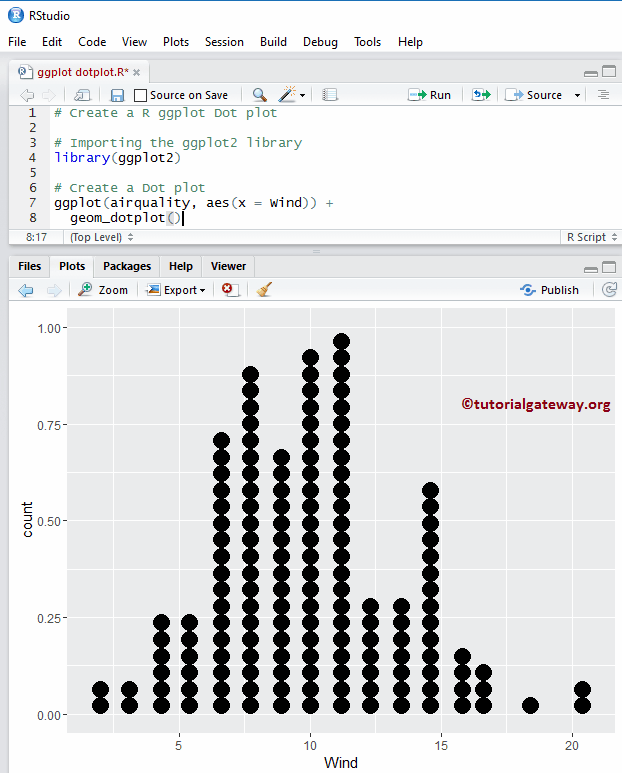The width and height of the screenshot is (622, 773).
Task: Minimize the source editor pane
Action: tap(590, 73)
